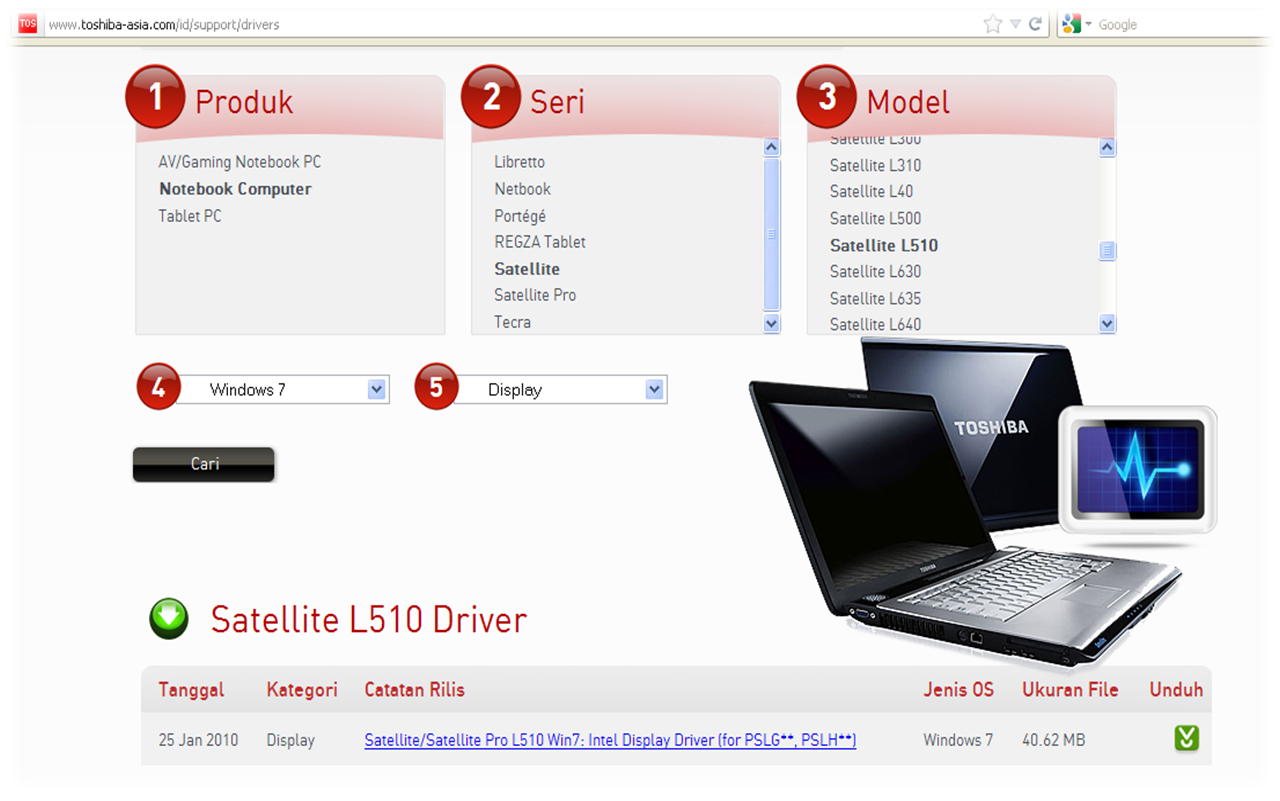This screenshot has height=801, width=1280.
Task: Choose Netbook series
Action: point(522,189)
